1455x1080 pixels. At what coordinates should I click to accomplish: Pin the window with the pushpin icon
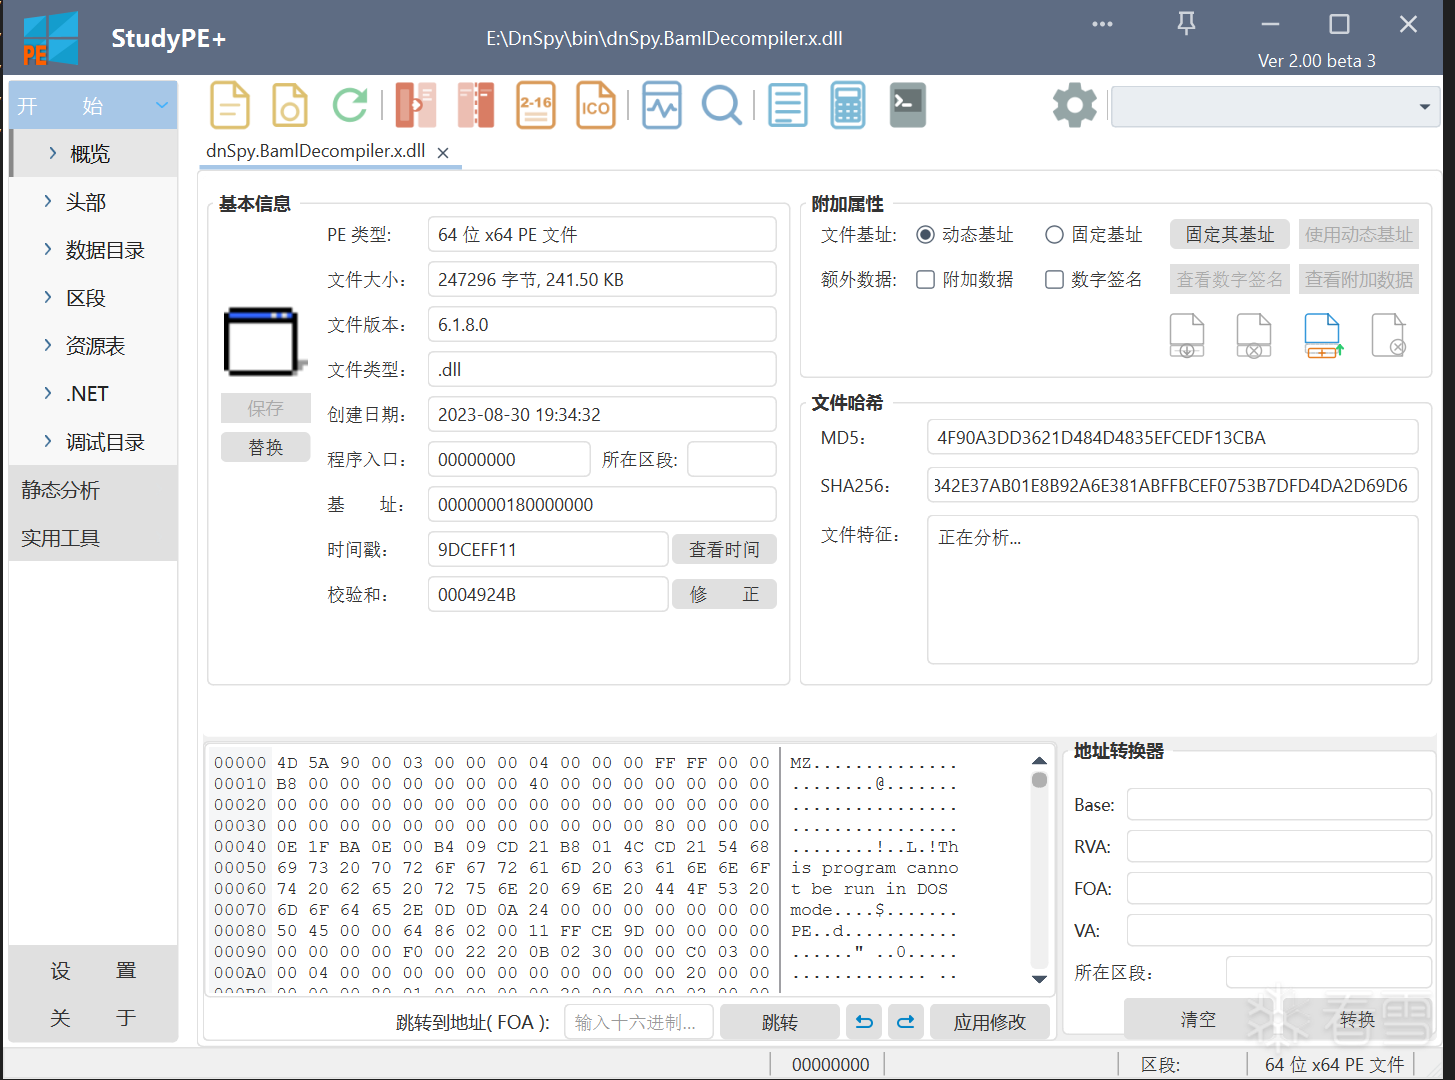coord(1186,24)
